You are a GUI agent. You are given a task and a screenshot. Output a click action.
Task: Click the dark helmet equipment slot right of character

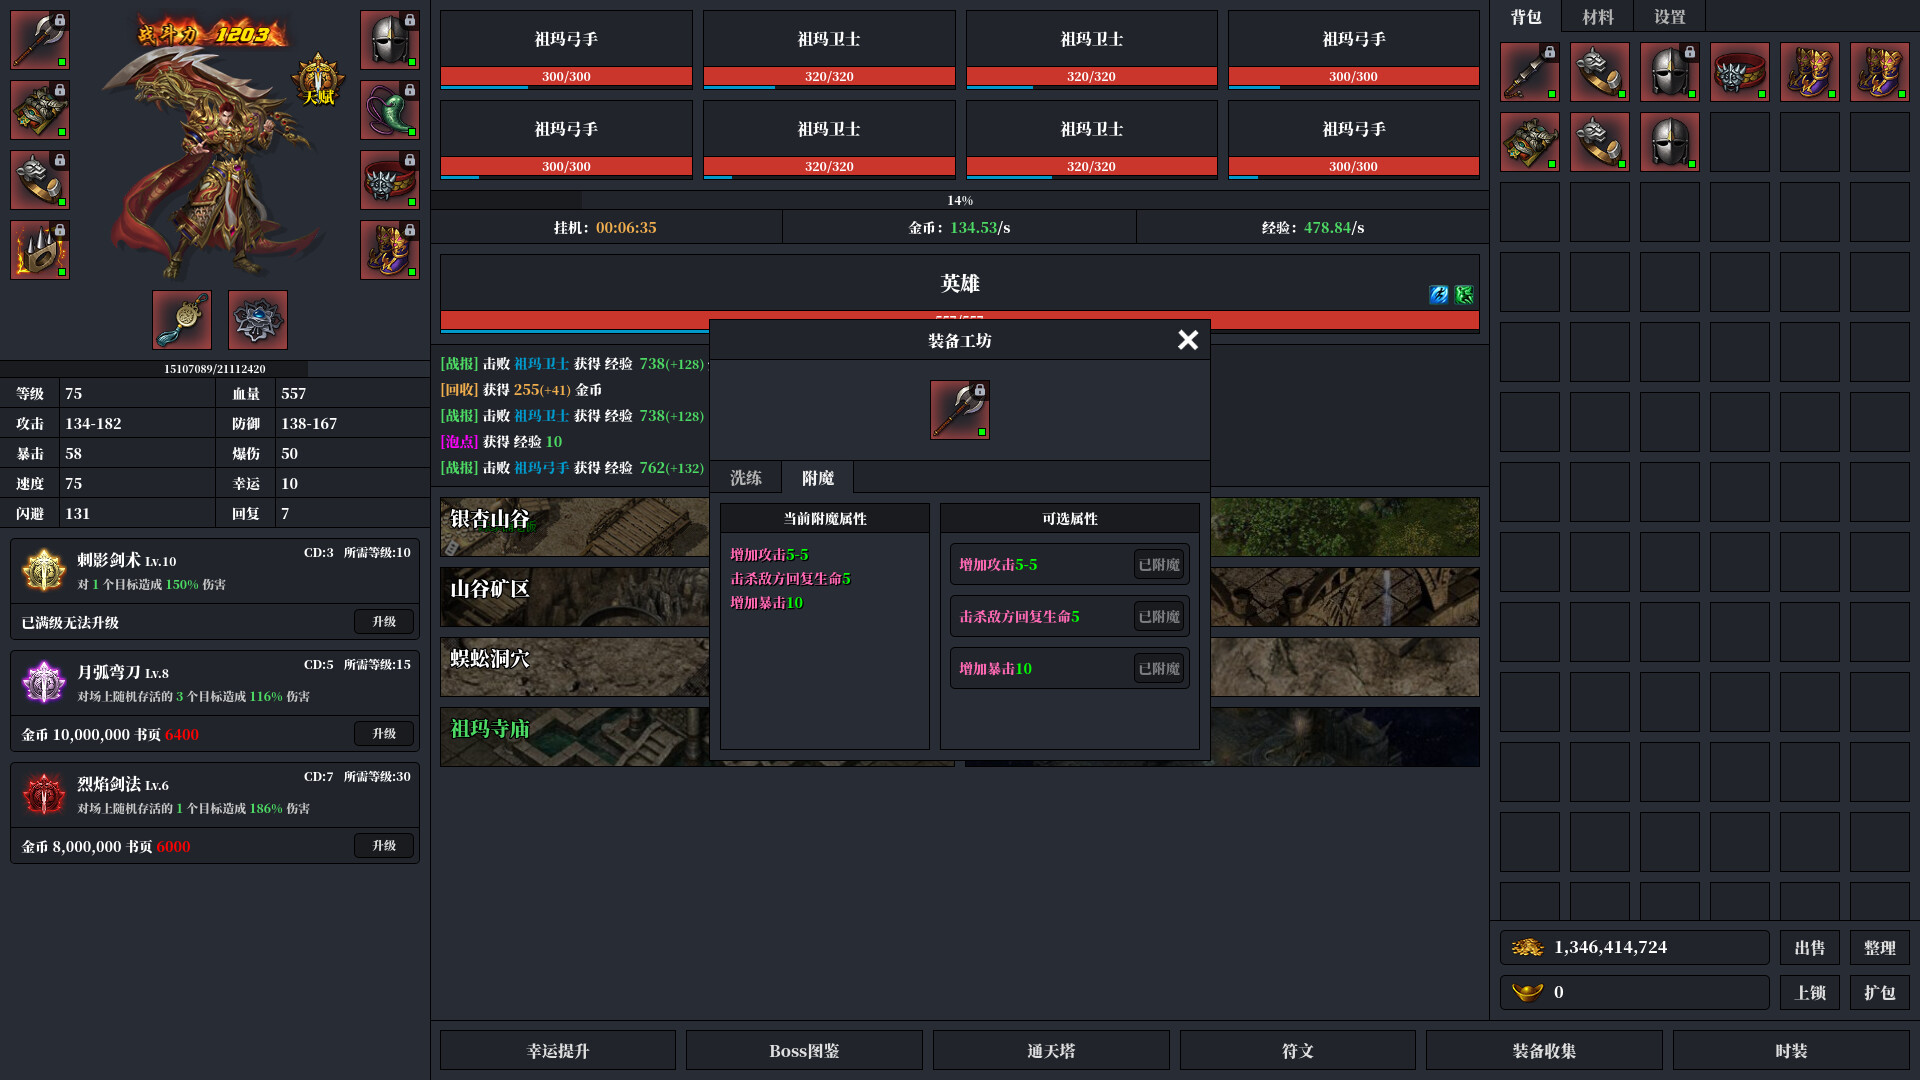coord(390,40)
